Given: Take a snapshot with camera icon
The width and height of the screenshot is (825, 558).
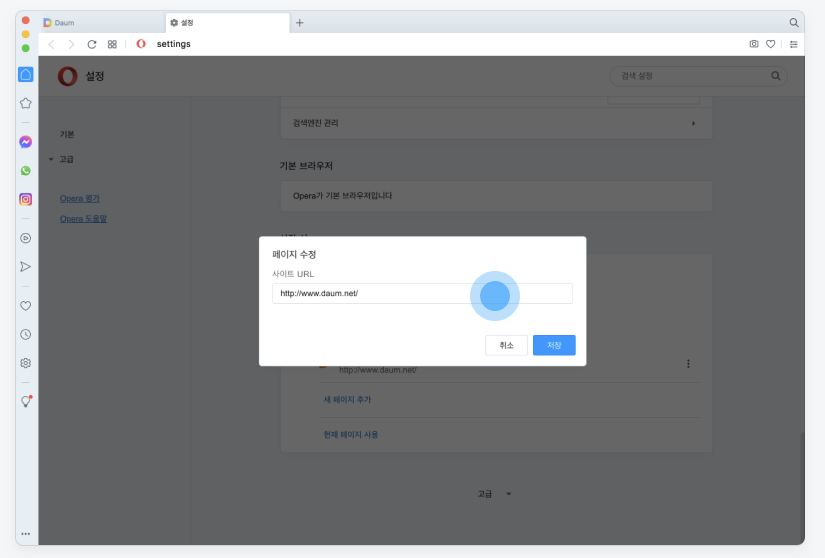Looking at the screenshot, I should coord(754,44).
